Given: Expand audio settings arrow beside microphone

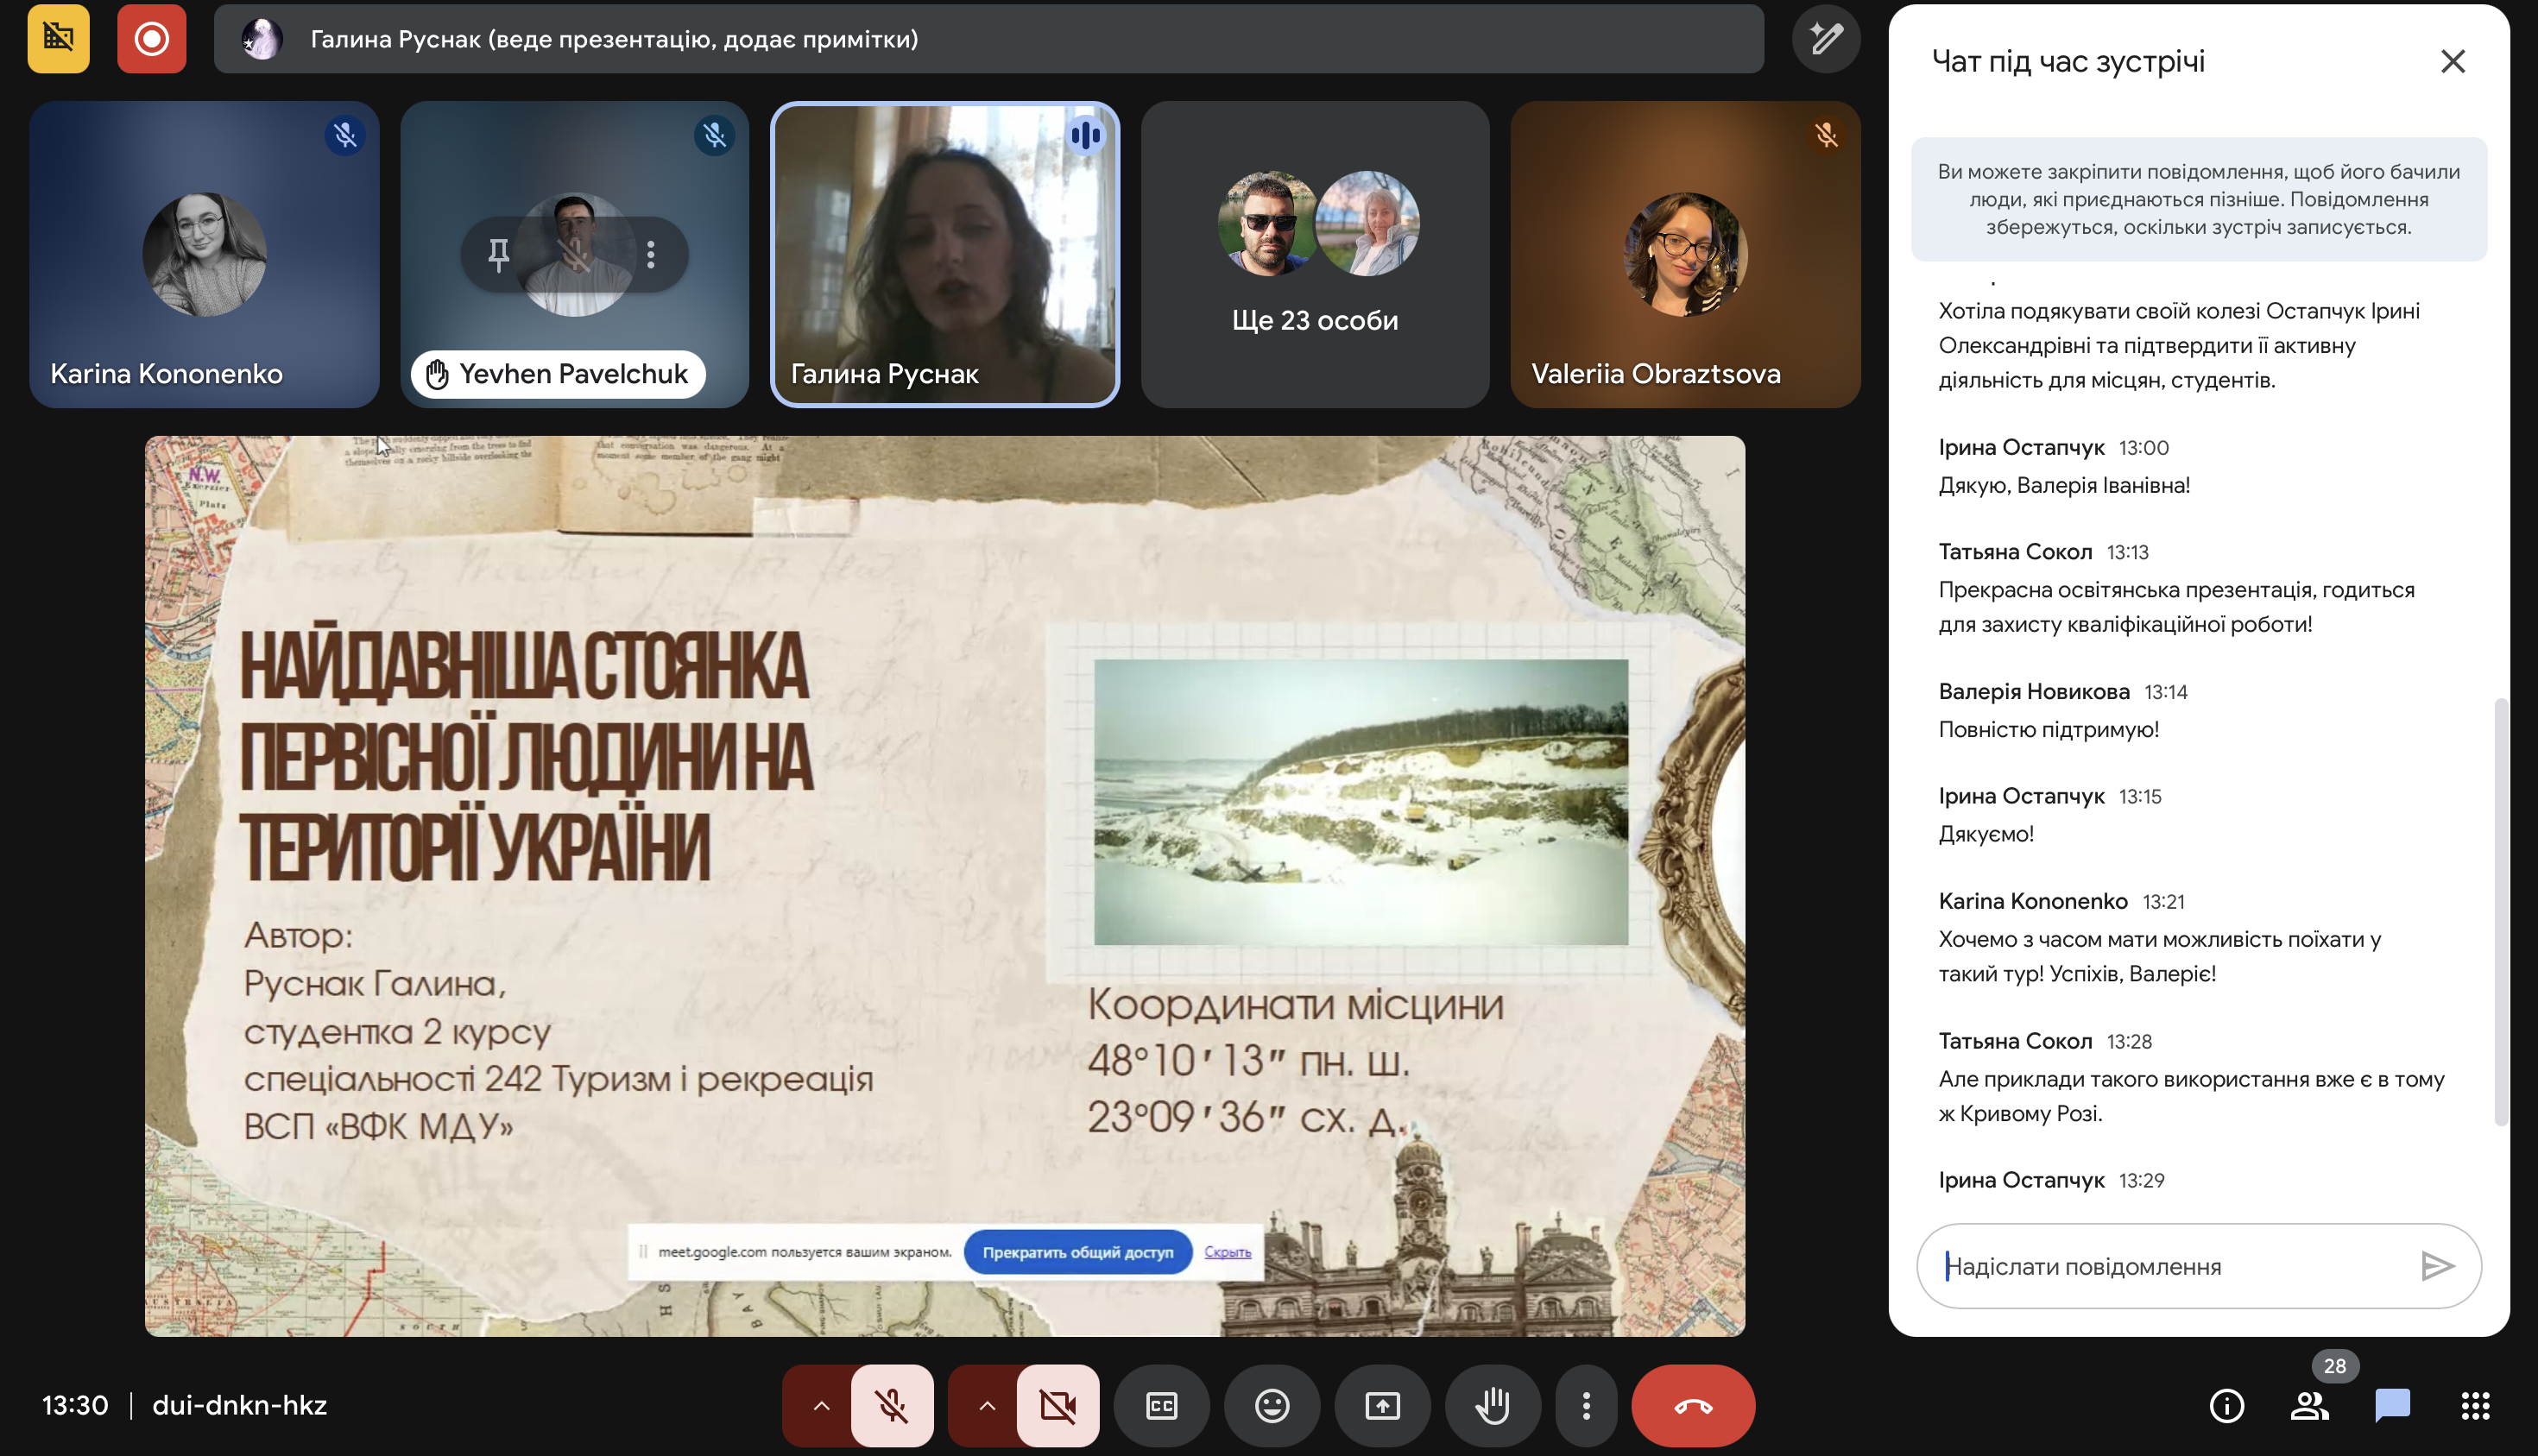Looking at the screenshot, I should coord(820,1406).
